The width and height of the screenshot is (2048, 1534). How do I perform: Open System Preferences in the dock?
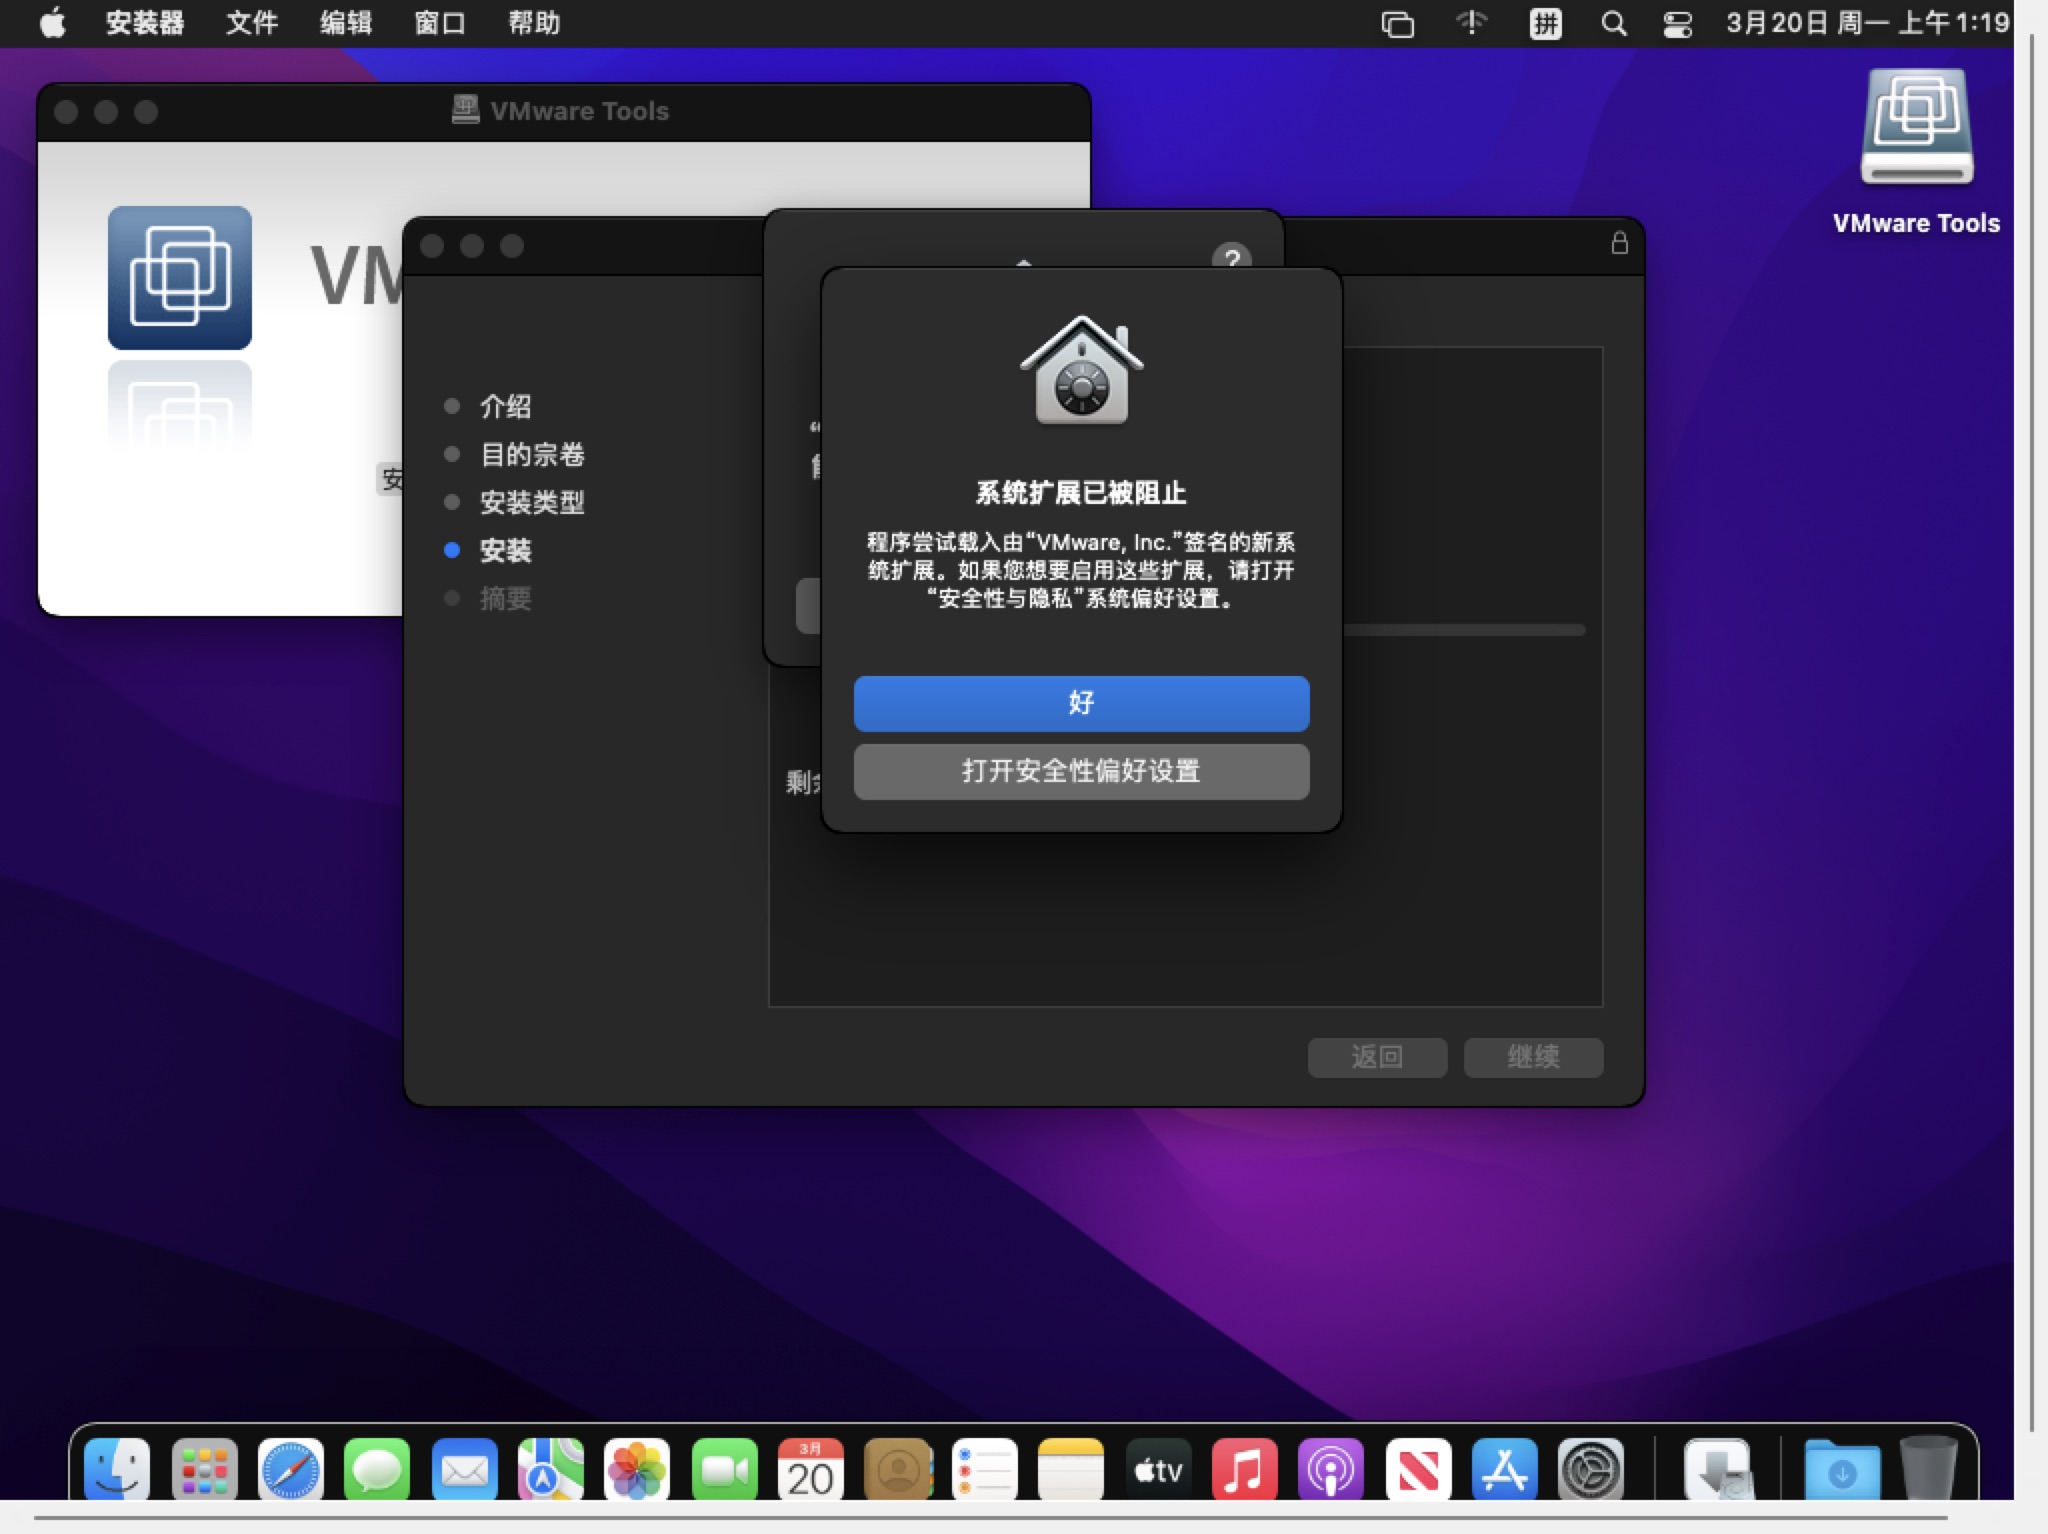(1591, 1470)
